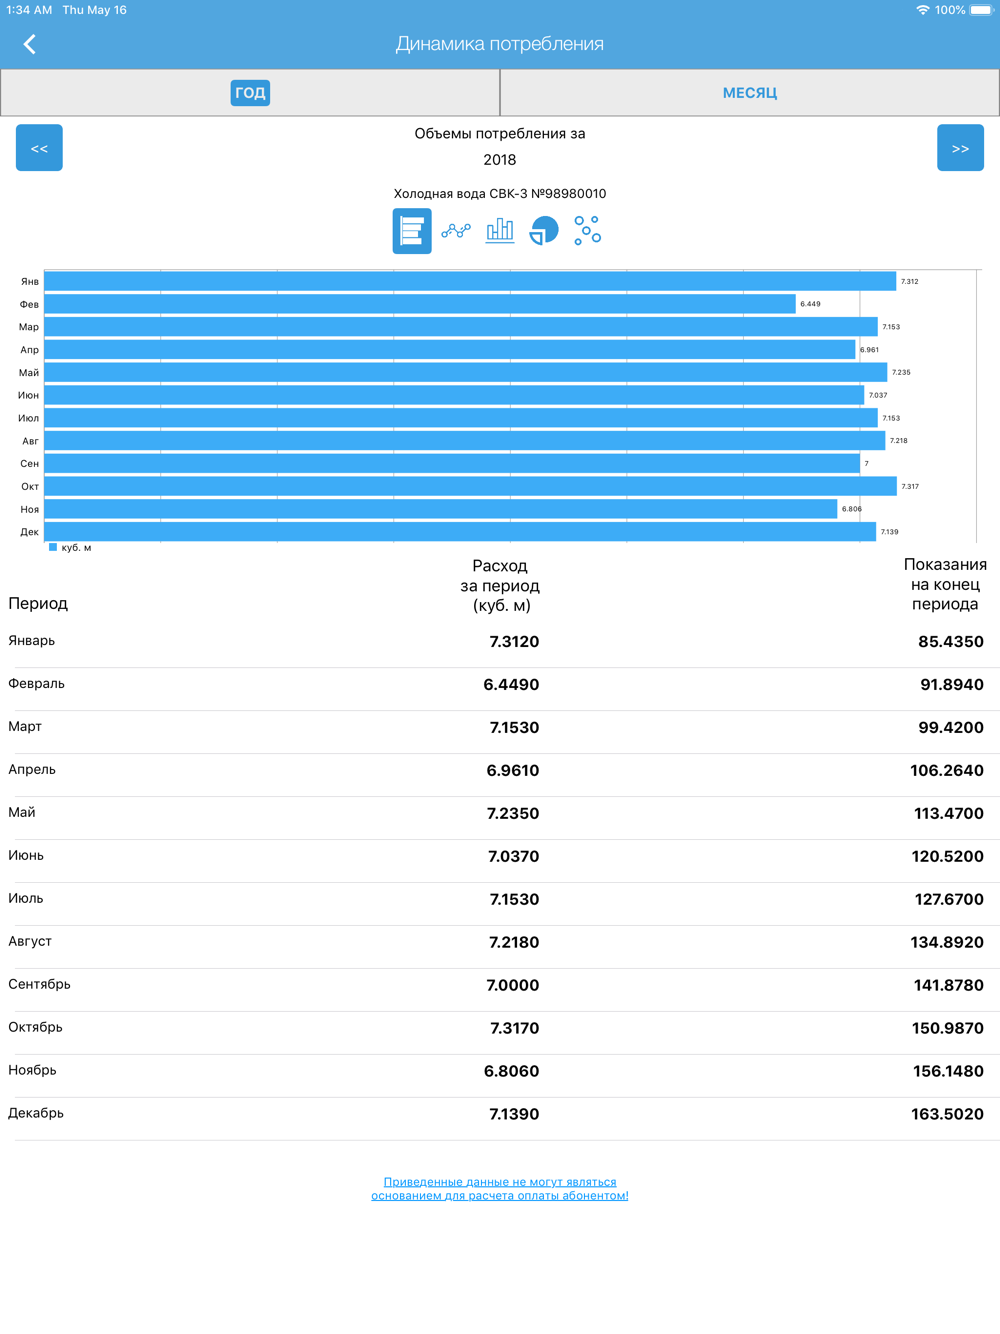1000x1334 pixels.
Task: Go to previous year with << button
Action: tap(39, 148)
